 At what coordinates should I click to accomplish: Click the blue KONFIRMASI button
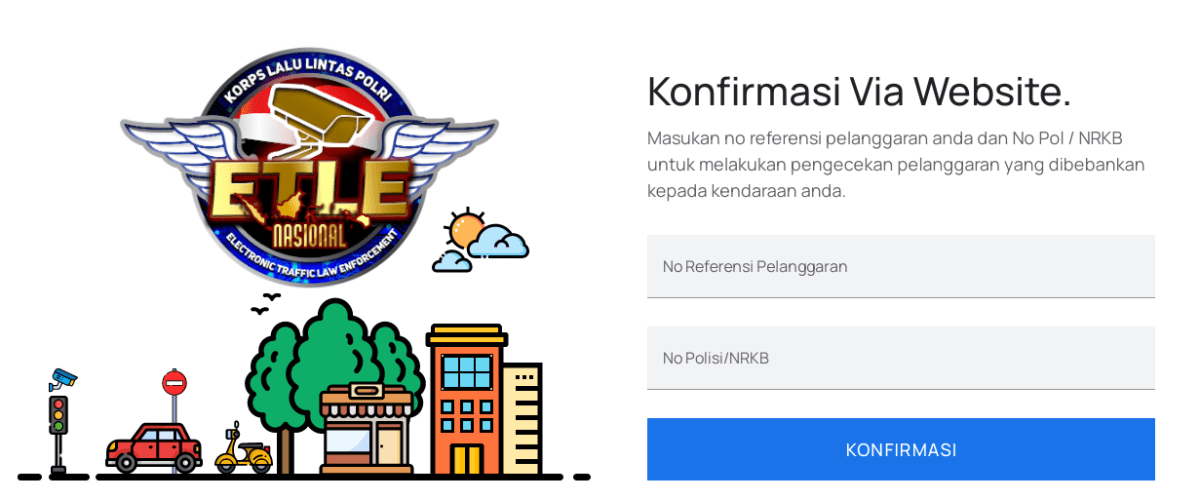901,449
